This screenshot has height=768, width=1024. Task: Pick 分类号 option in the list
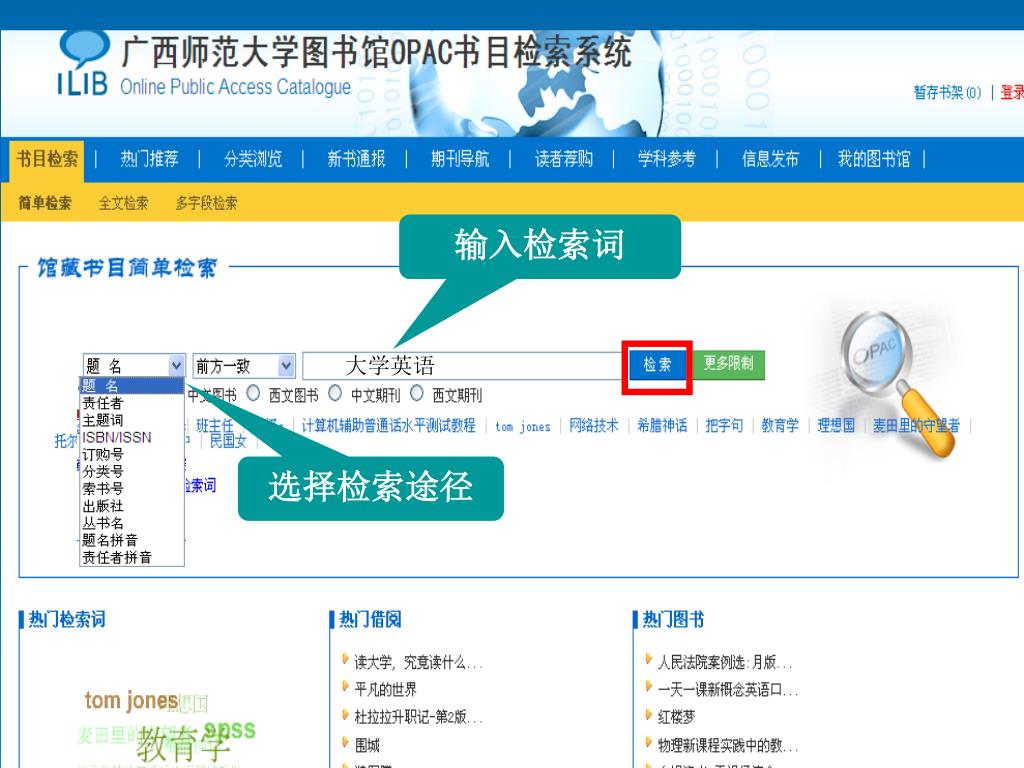pos(132,472)
